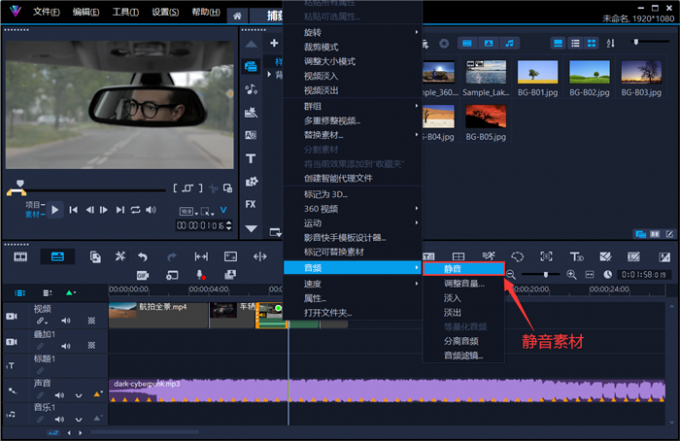Open the aspect ratio 16:9 dropdown
Image resolution: width=680 pixels, height=441 pixels.
pos(189,212)
